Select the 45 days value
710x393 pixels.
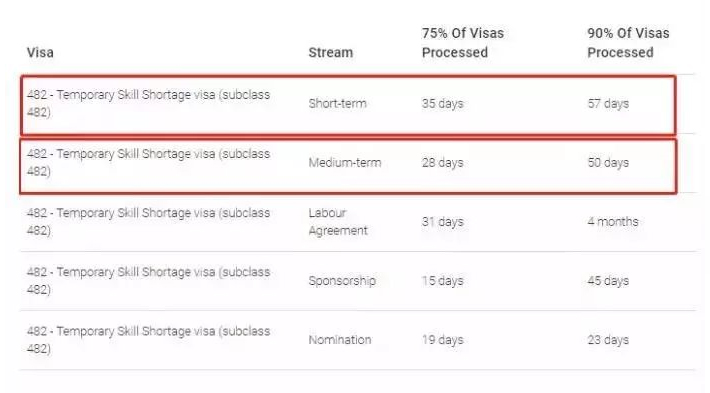coord(608,281)
